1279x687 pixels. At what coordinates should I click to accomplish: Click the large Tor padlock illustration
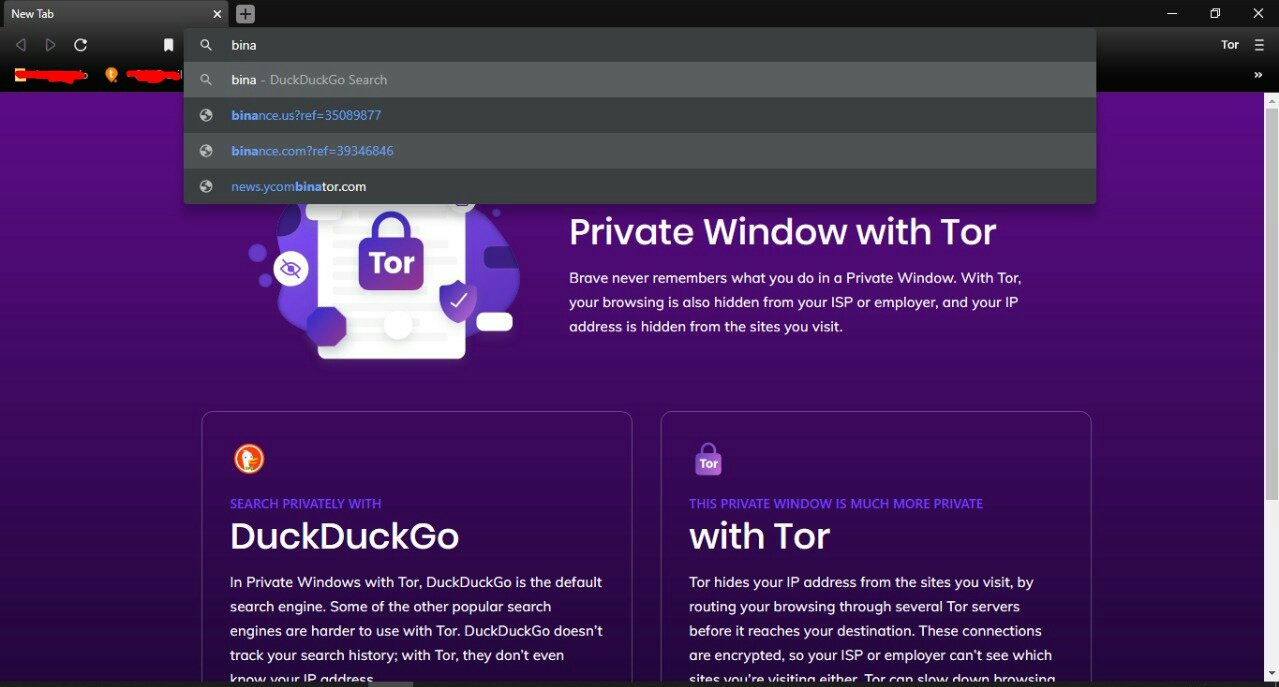pyautogui.click(x=391, y=252)
